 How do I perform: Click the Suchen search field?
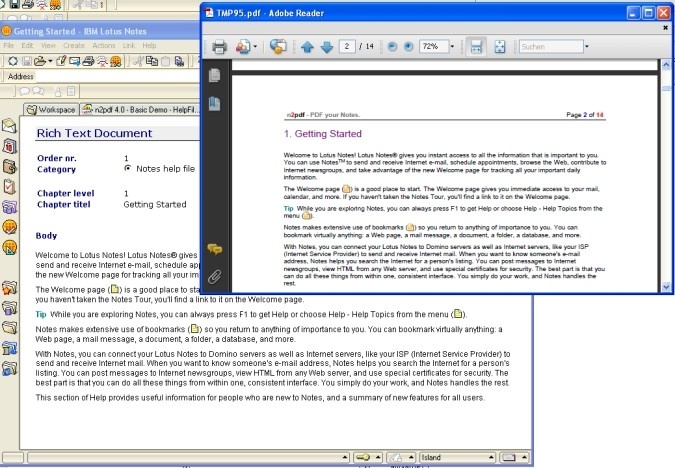551,46
